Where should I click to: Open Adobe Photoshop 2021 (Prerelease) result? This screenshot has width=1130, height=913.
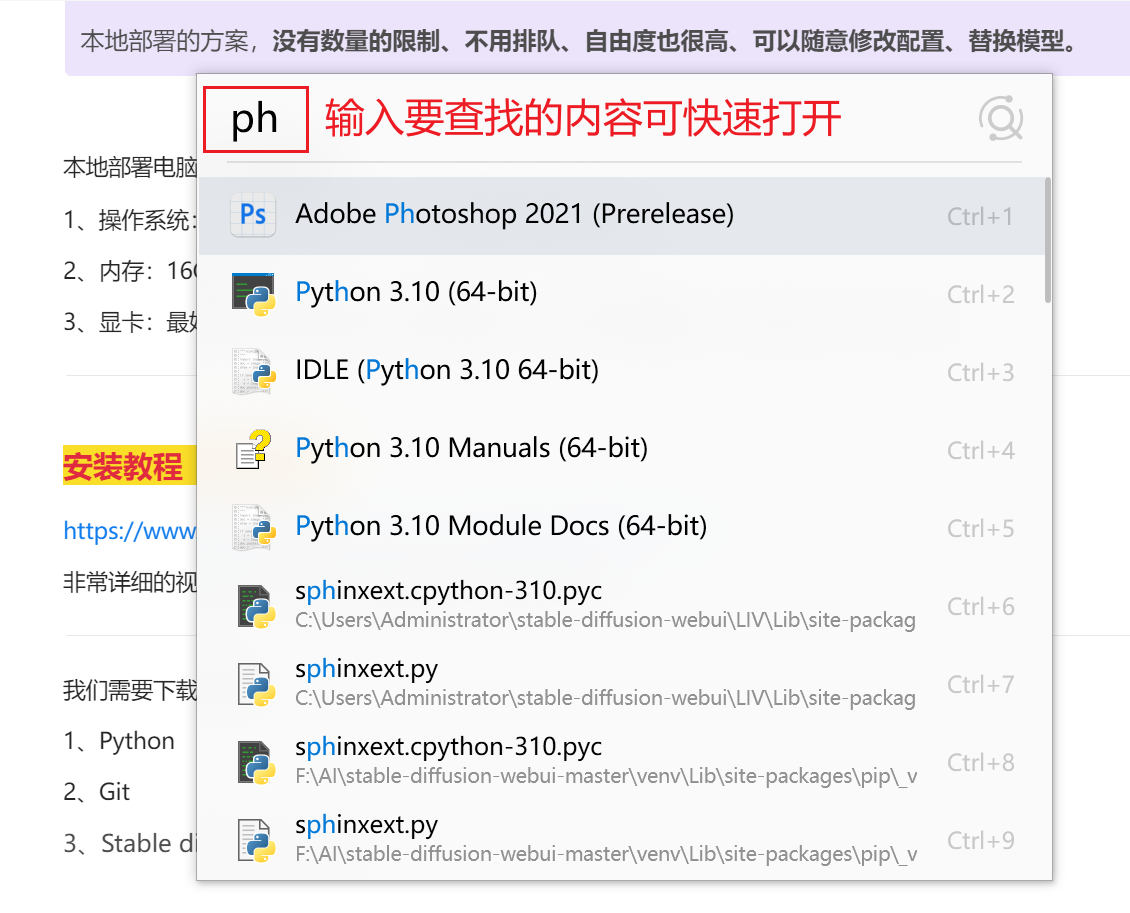tap(621, 215)
